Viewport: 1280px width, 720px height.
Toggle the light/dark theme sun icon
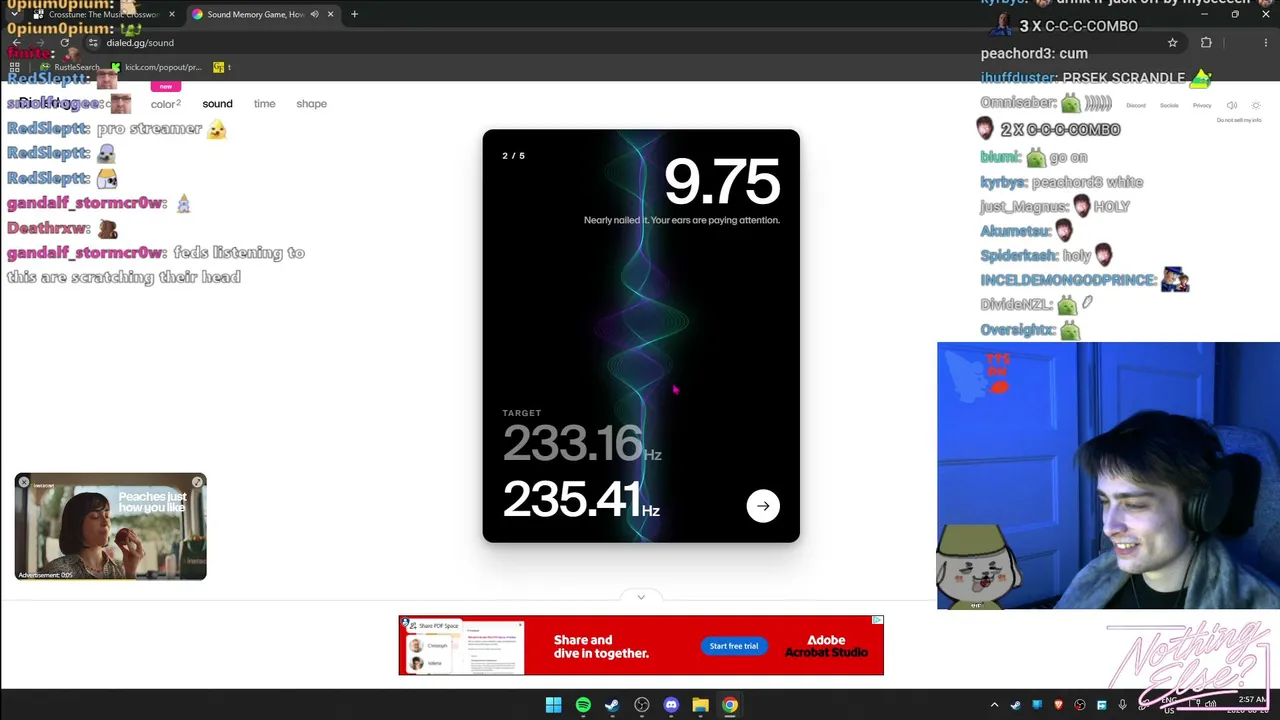tap(1256, 106)
